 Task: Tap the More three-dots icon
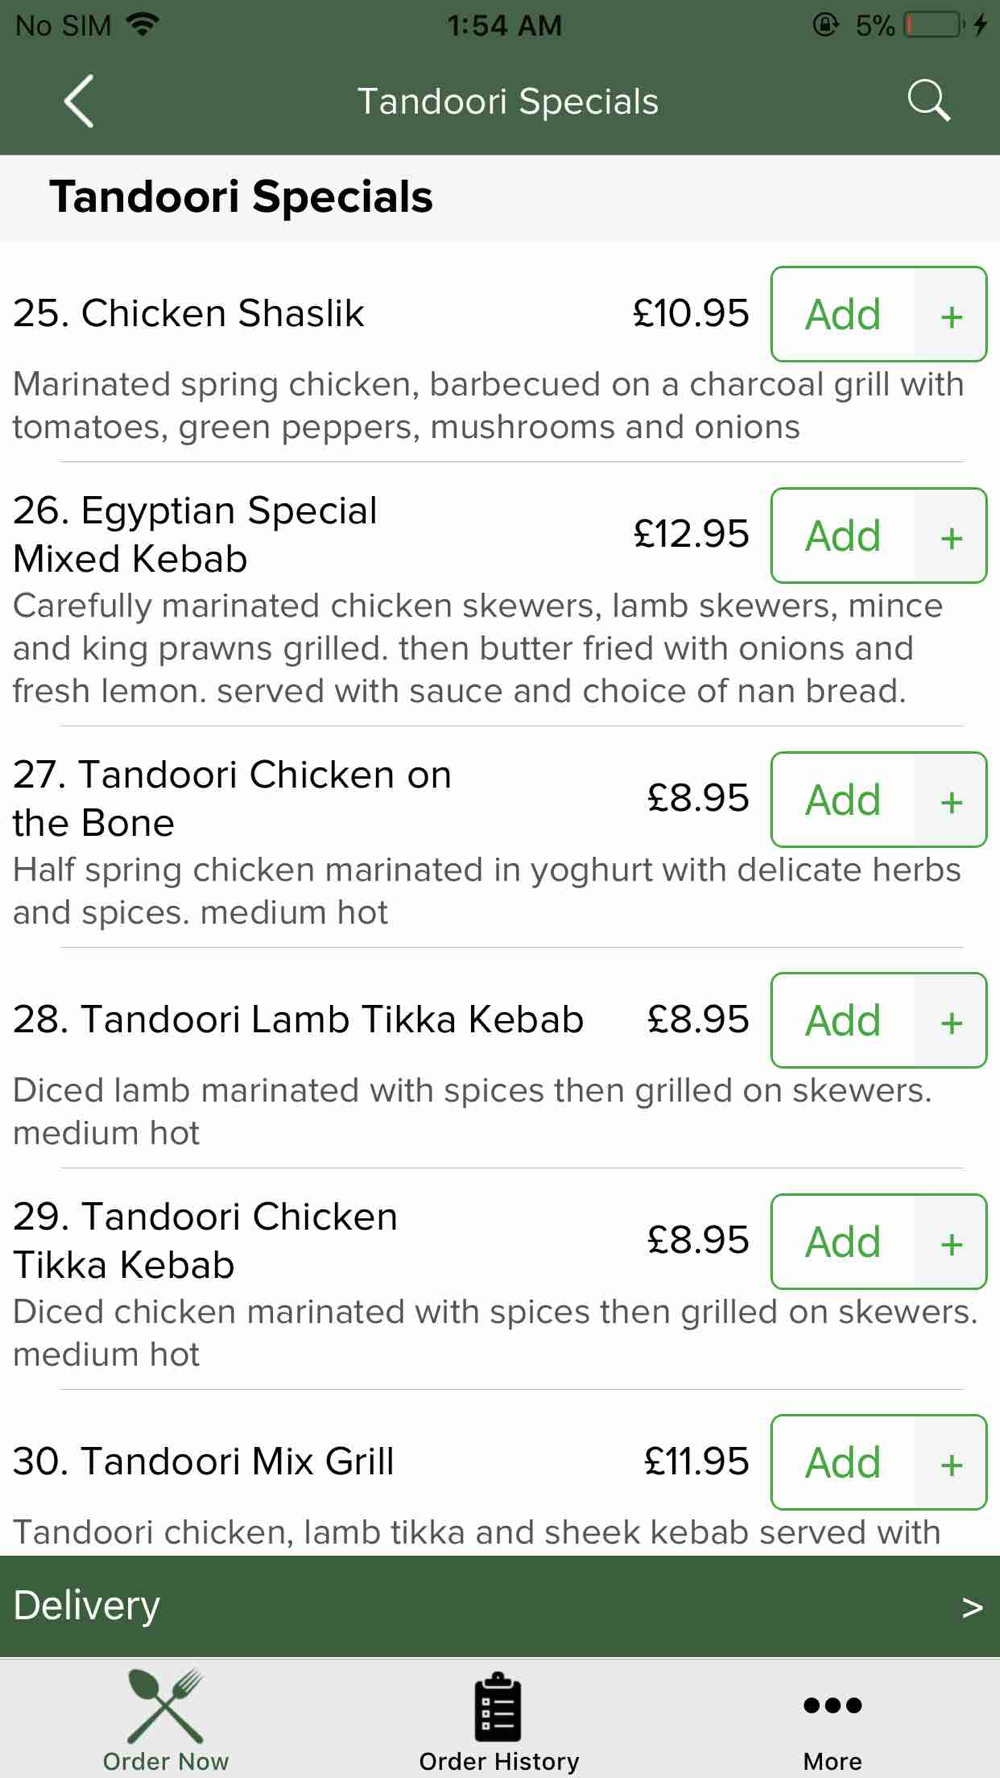[x=832, y=1705]
